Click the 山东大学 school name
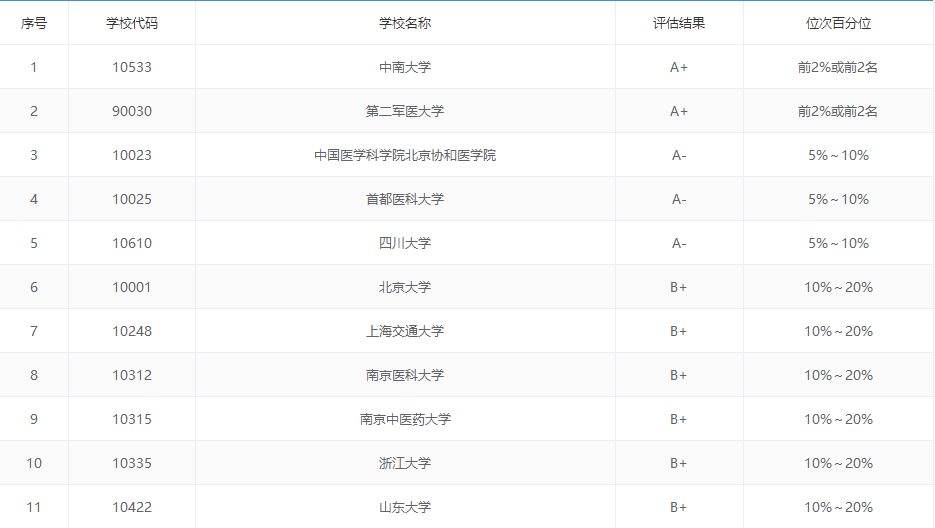935x528 pixels. pyautogui.click(x=405, y=507)
